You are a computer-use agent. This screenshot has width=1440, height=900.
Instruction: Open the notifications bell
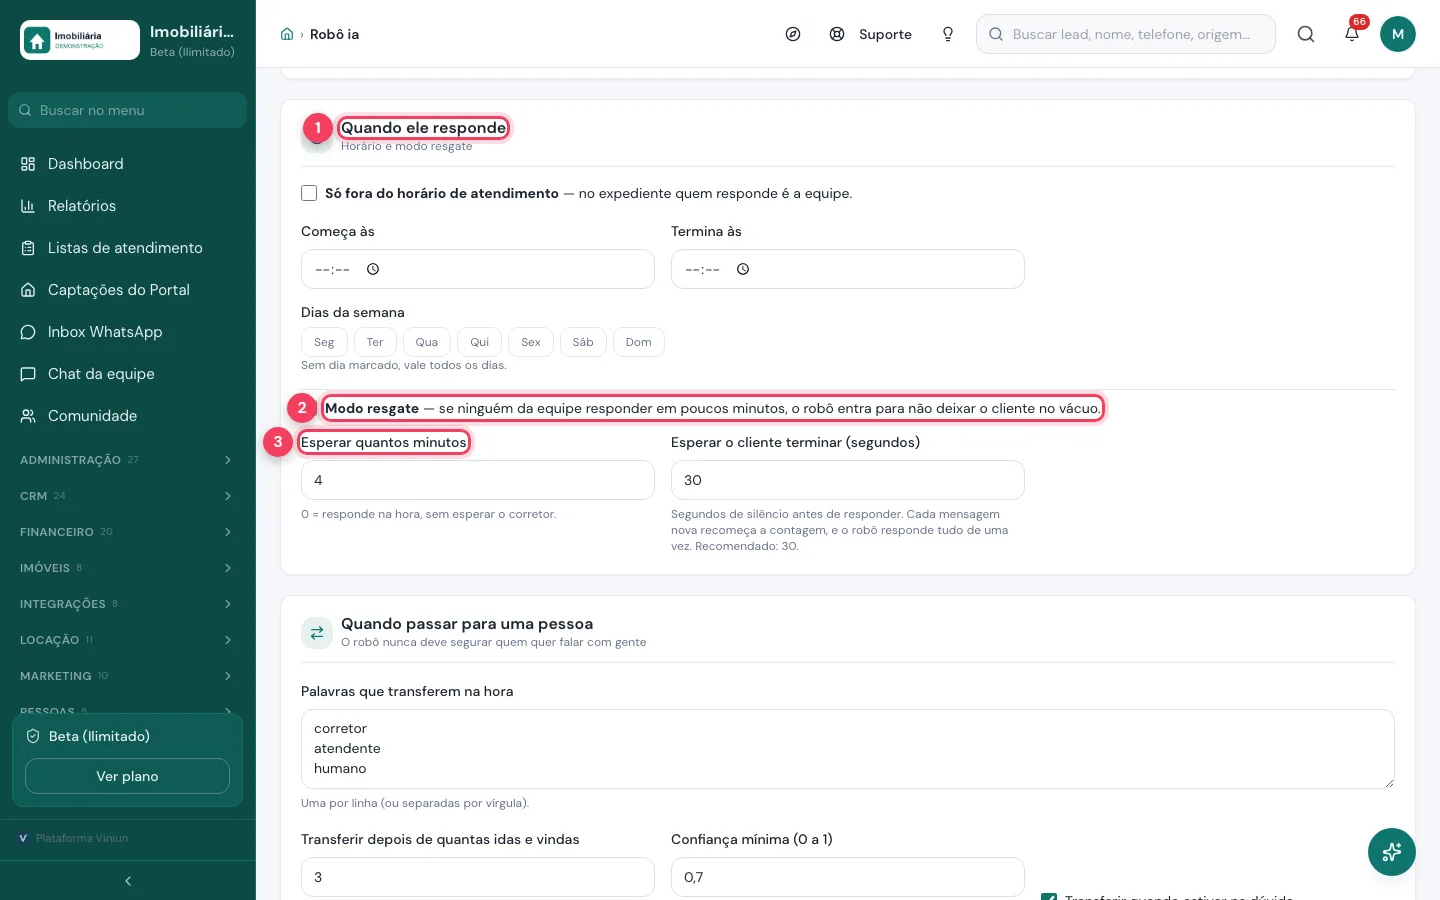pos(1352,34)
